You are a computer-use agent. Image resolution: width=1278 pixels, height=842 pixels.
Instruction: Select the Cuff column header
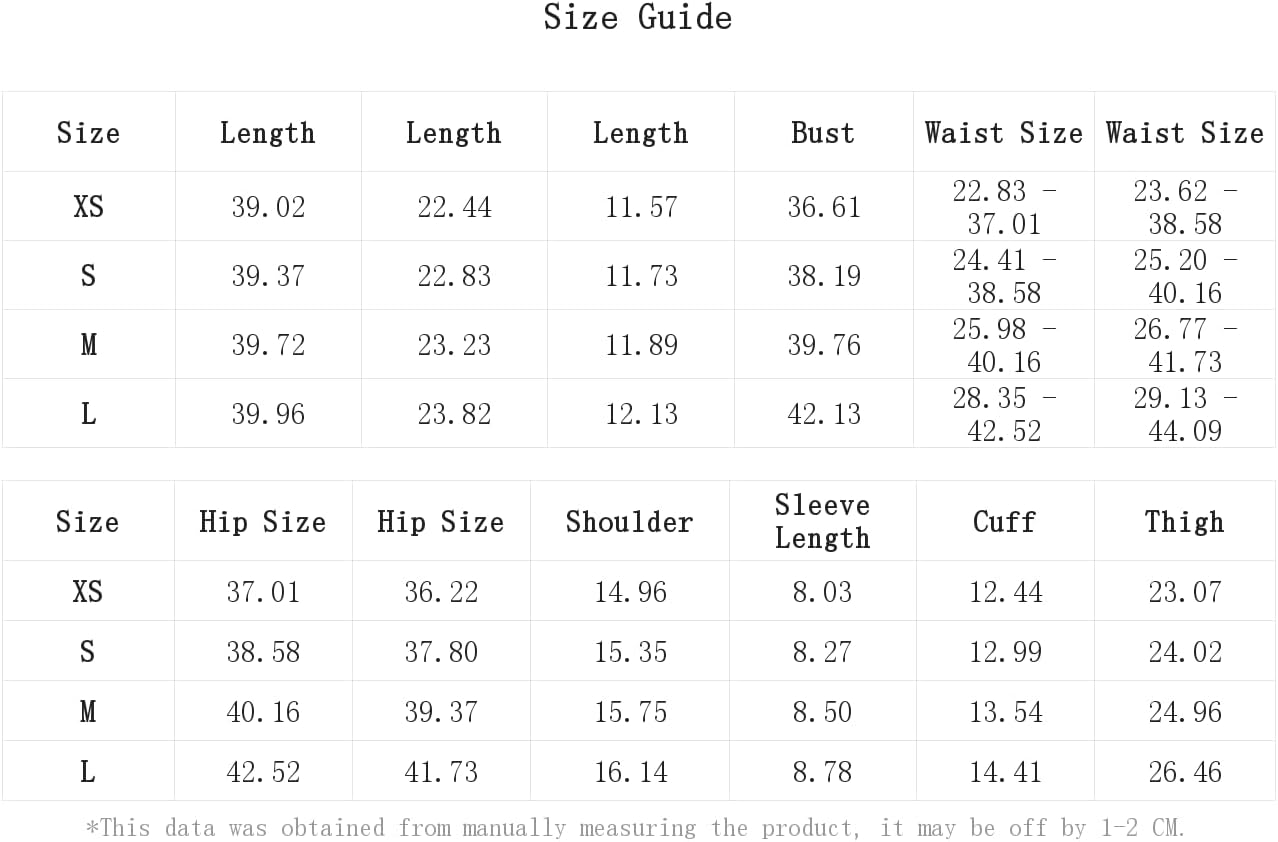tap(1004, 522)
